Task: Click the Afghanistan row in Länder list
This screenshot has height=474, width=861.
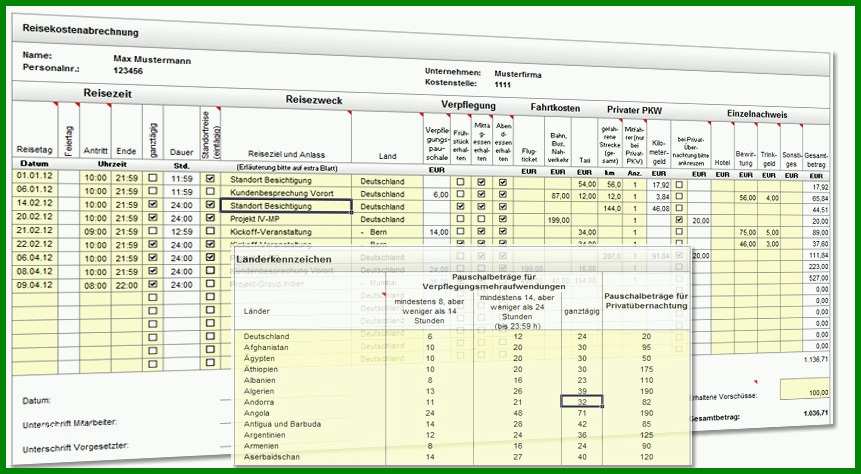Action: (266, 347)
